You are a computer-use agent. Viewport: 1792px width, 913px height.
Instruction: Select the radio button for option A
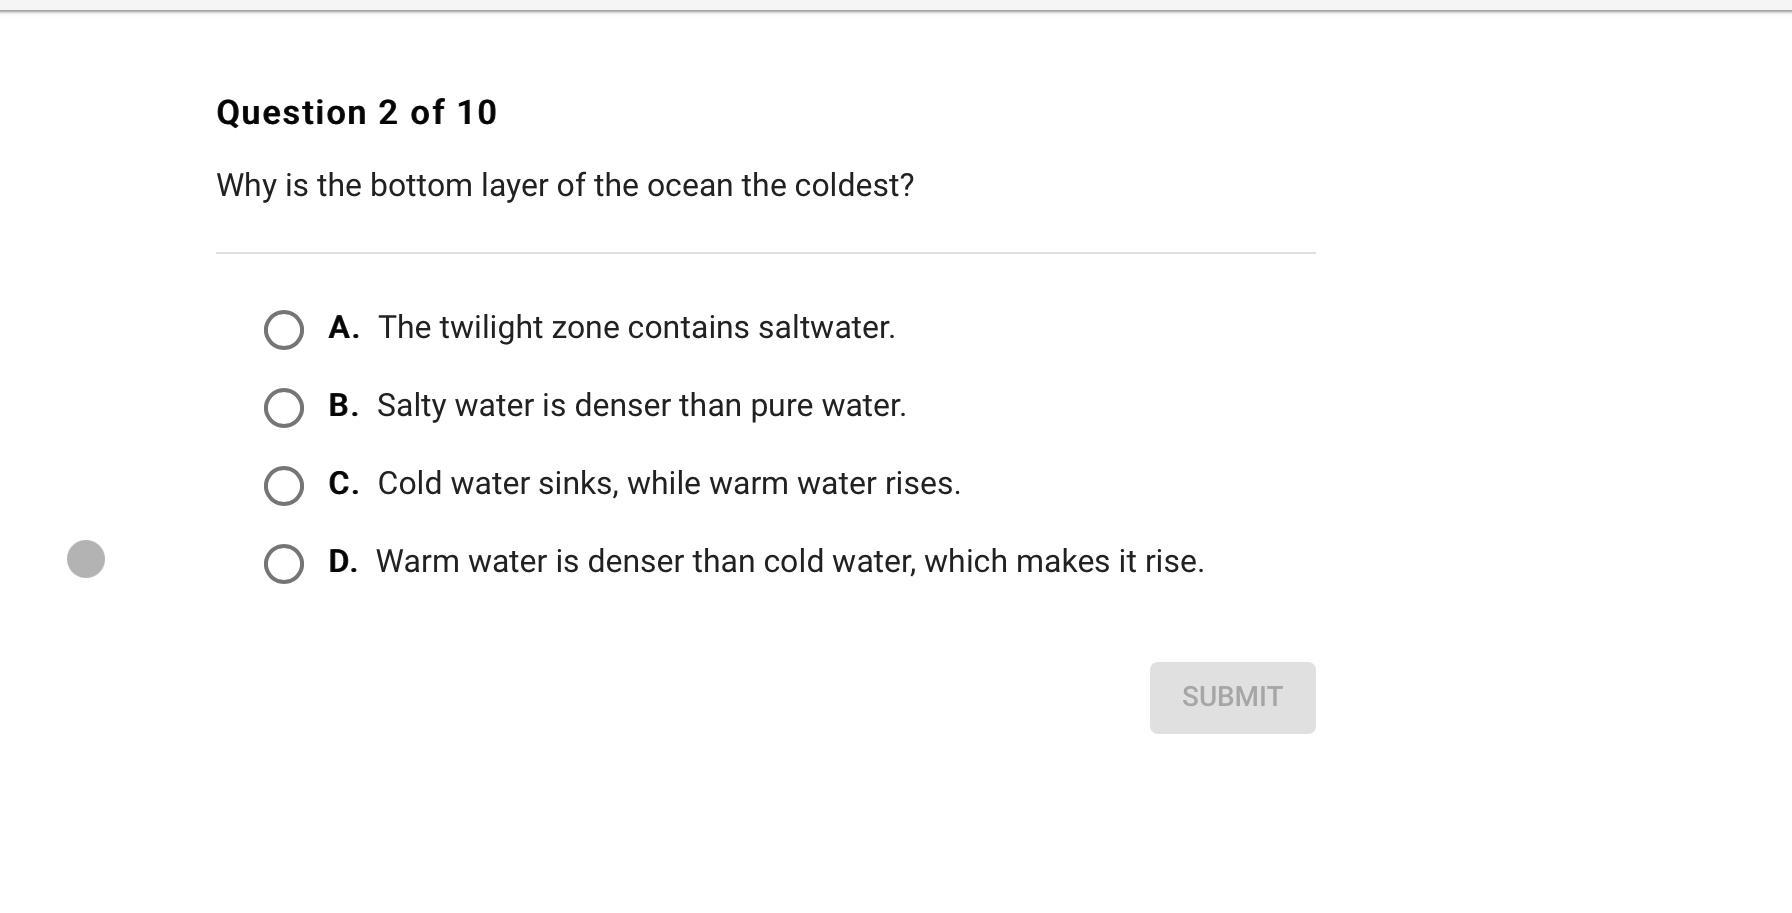click(x=284, y=330)
